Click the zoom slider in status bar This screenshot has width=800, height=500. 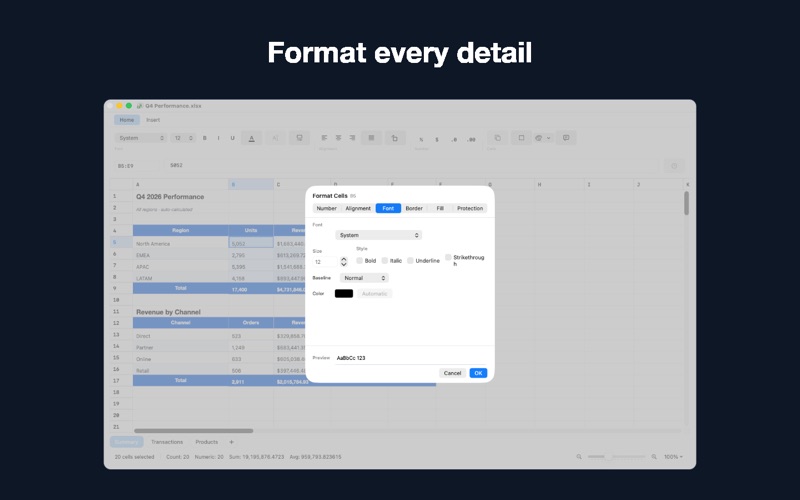616,457
